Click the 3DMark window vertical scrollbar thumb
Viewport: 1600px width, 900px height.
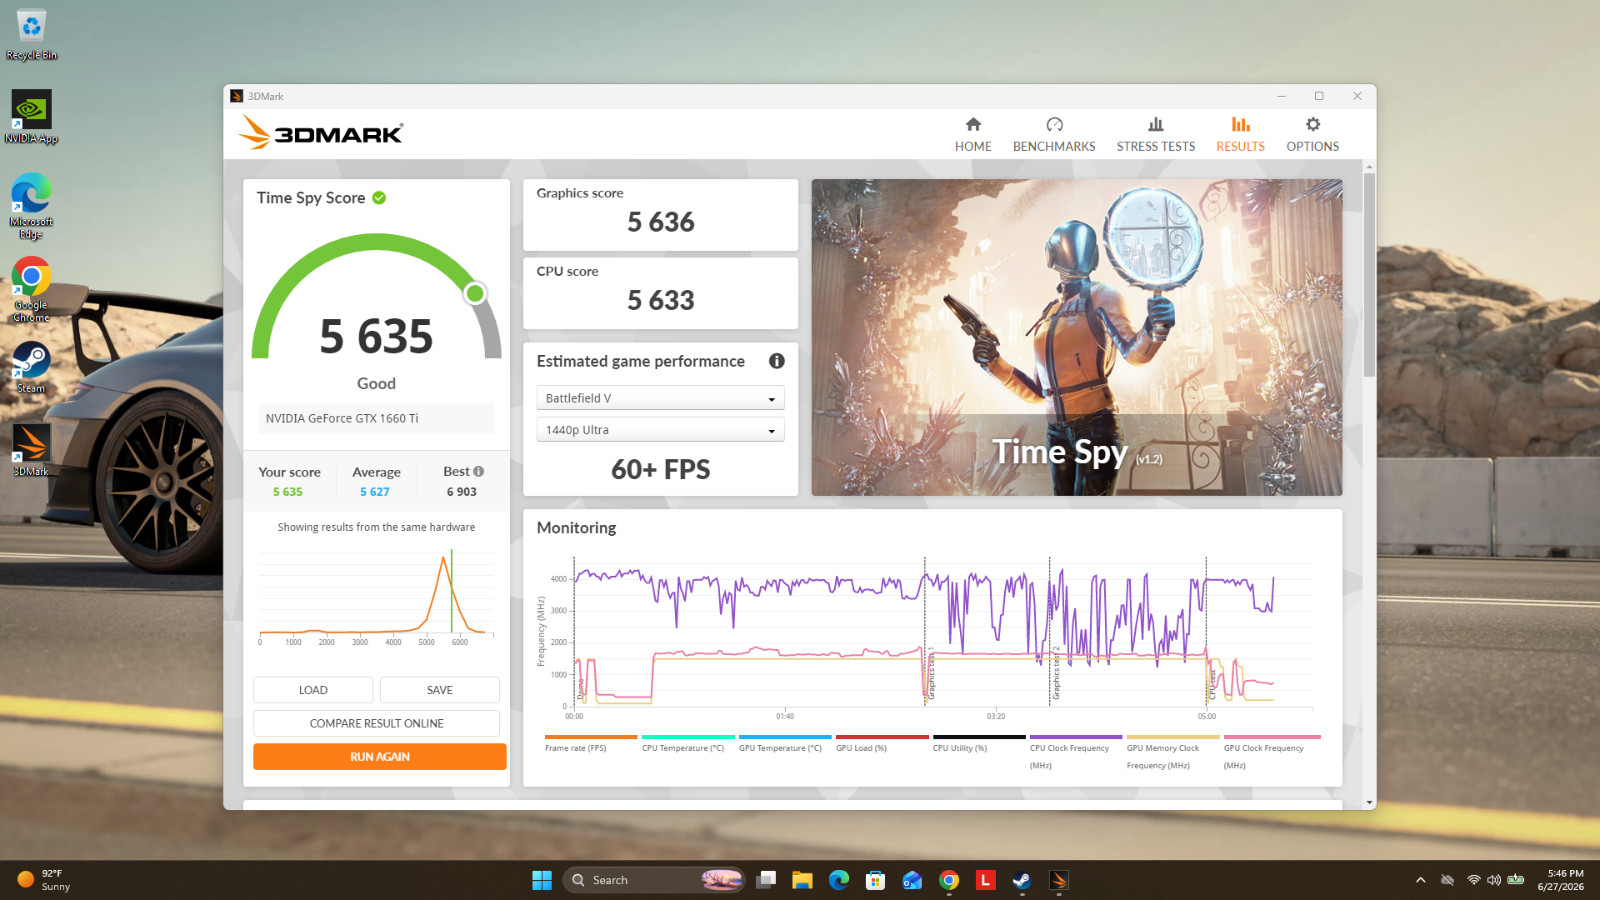coord(1369,275)
